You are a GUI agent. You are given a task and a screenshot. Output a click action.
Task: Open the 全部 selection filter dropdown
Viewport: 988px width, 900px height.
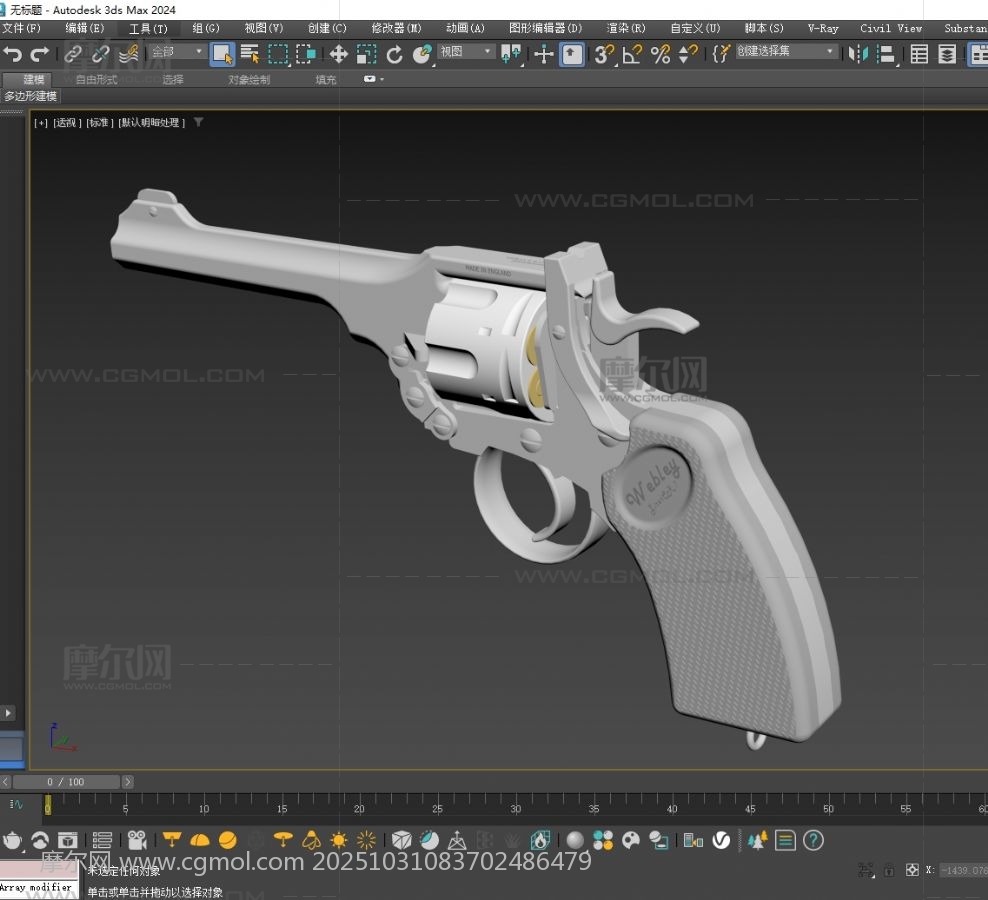tap(177, 52)
